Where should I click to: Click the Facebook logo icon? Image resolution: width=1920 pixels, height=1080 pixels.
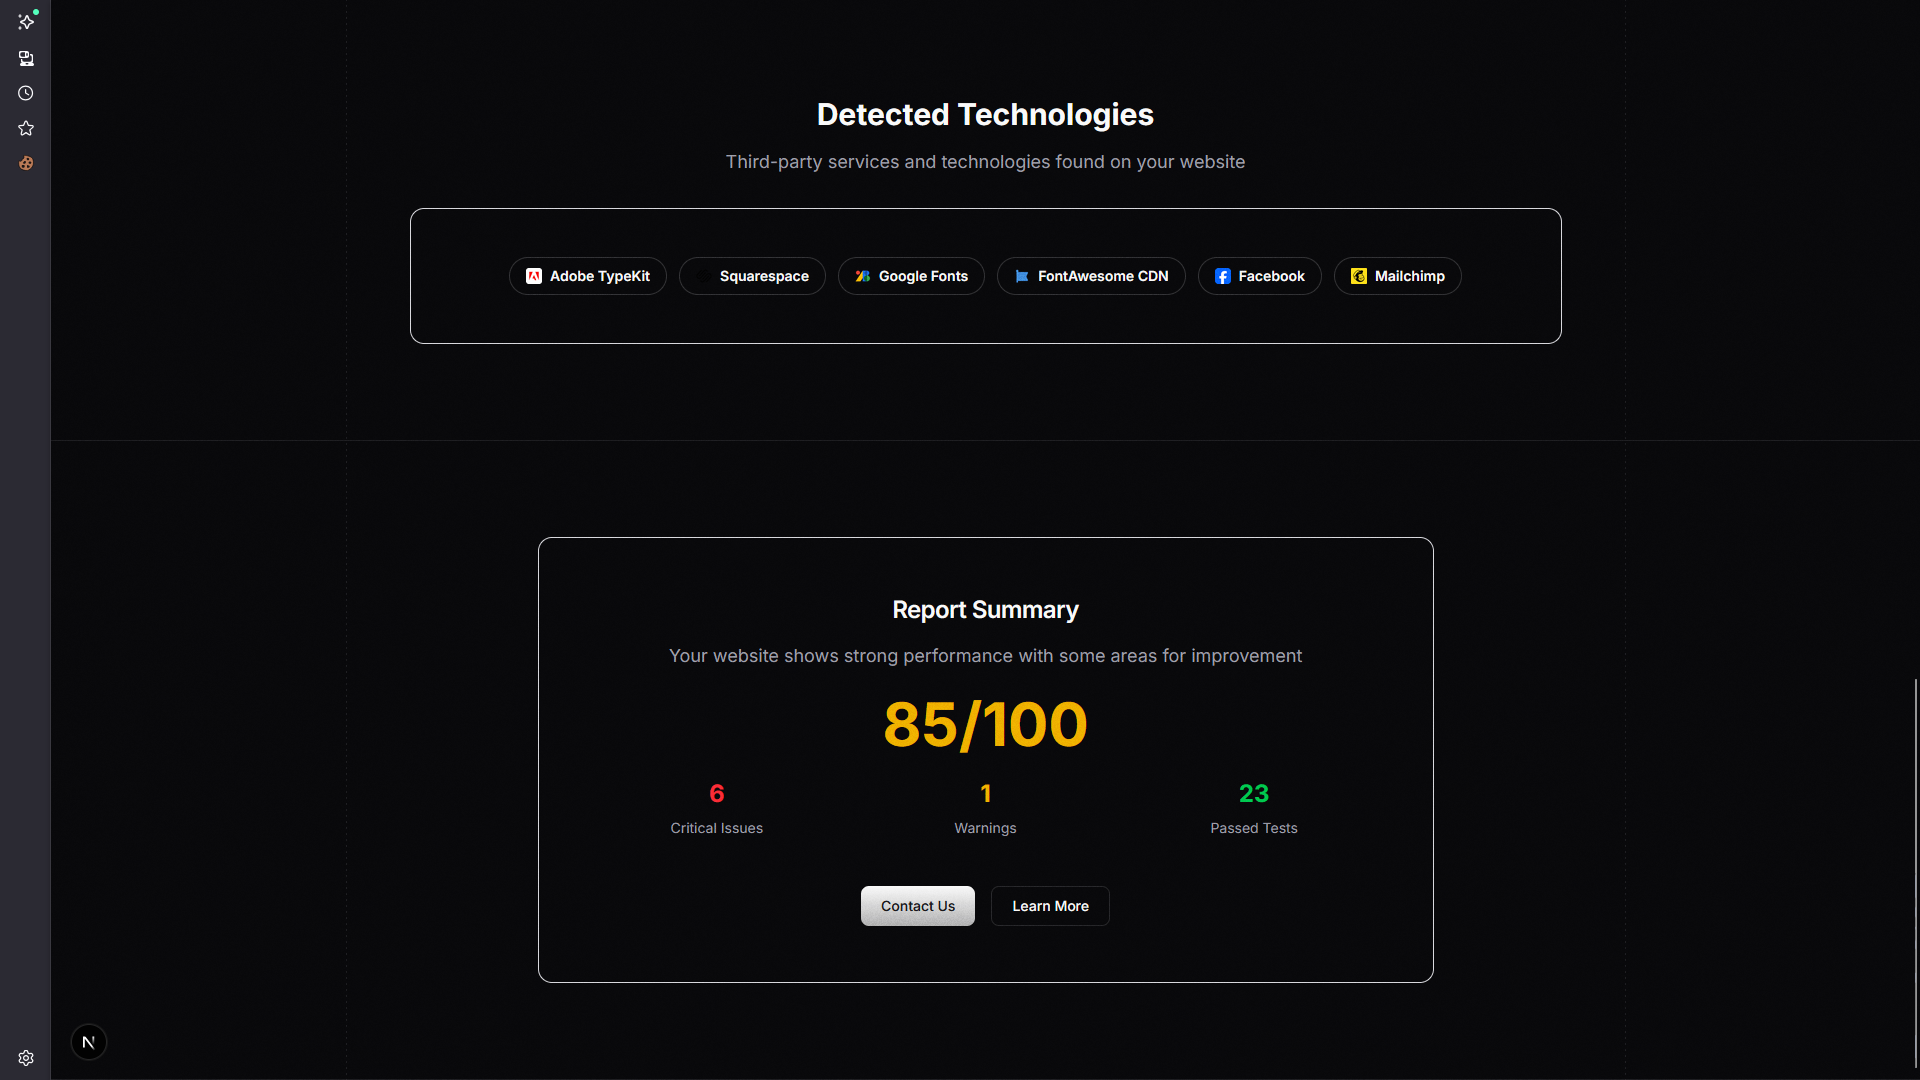pos(1222,276)
